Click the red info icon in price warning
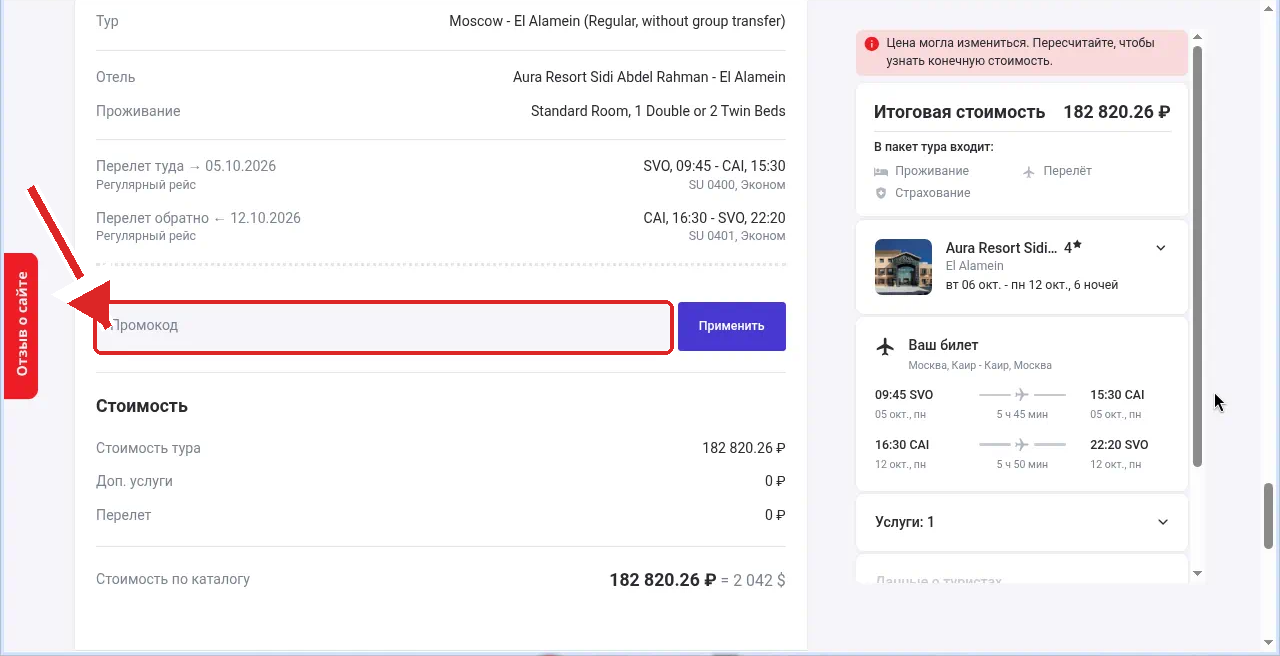Screen dimensions: 1280x656 [x=872, y=44]
